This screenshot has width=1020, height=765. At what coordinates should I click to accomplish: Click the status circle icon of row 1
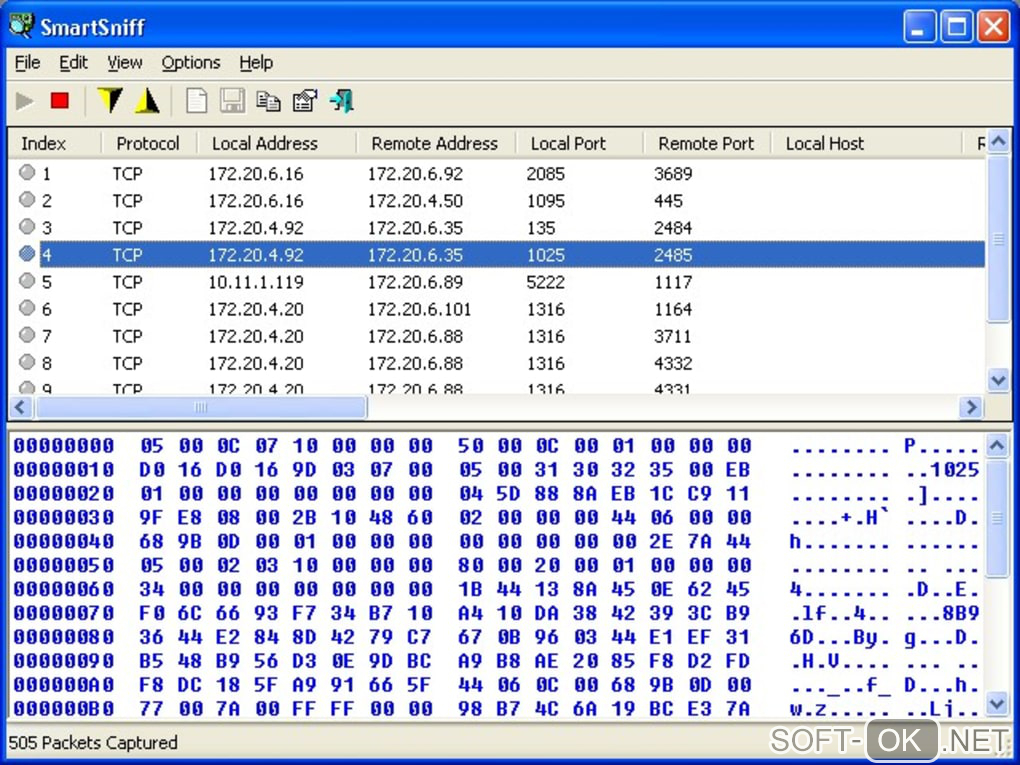(x=27, y=172)
